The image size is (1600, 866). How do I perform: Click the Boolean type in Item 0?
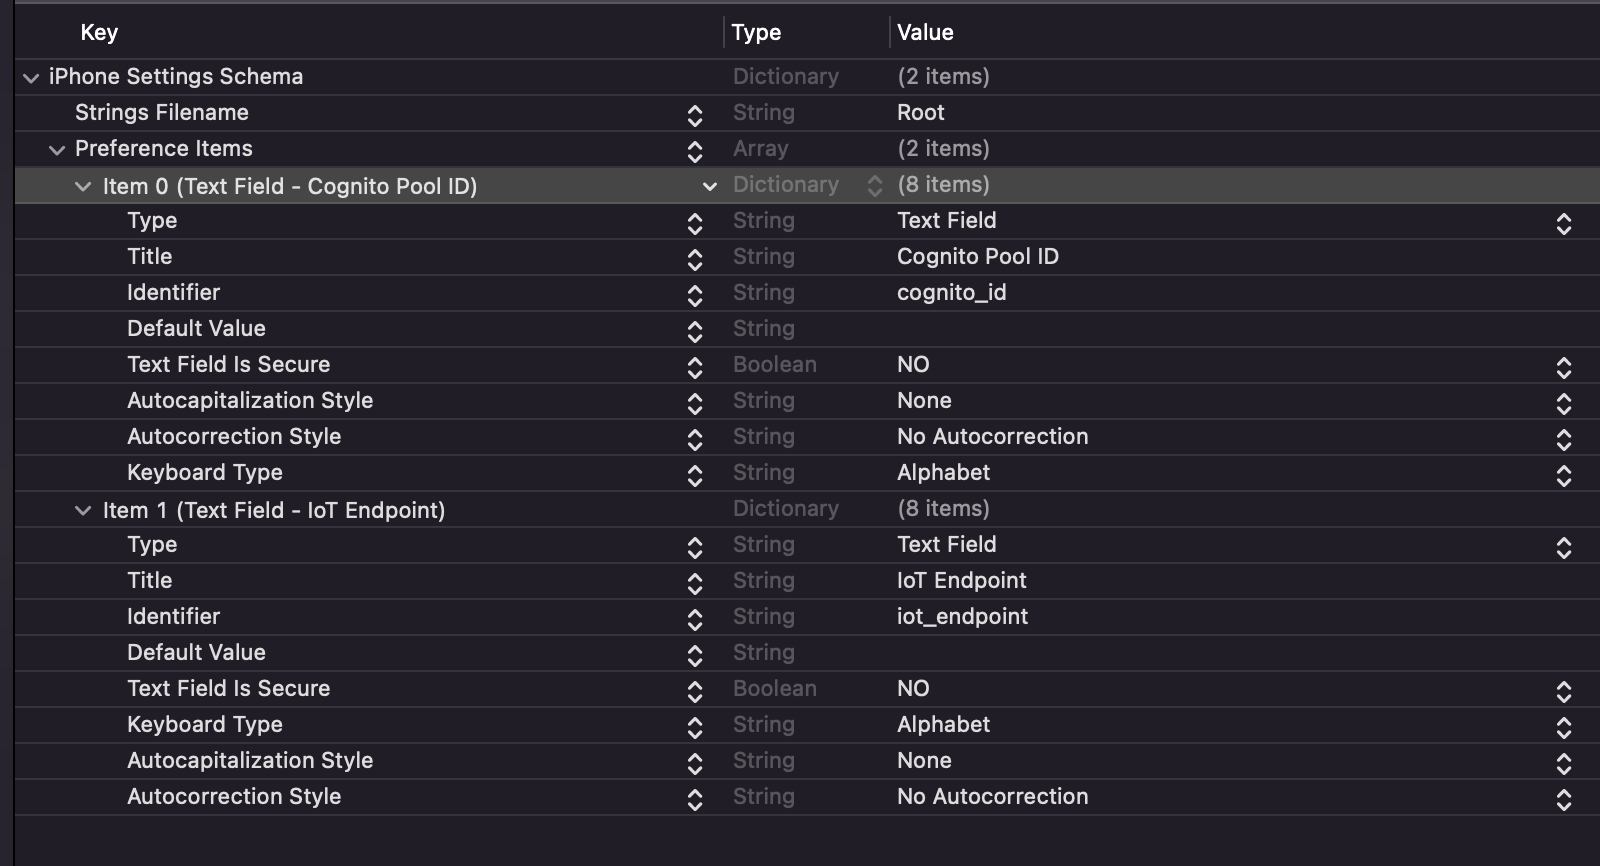775,364
